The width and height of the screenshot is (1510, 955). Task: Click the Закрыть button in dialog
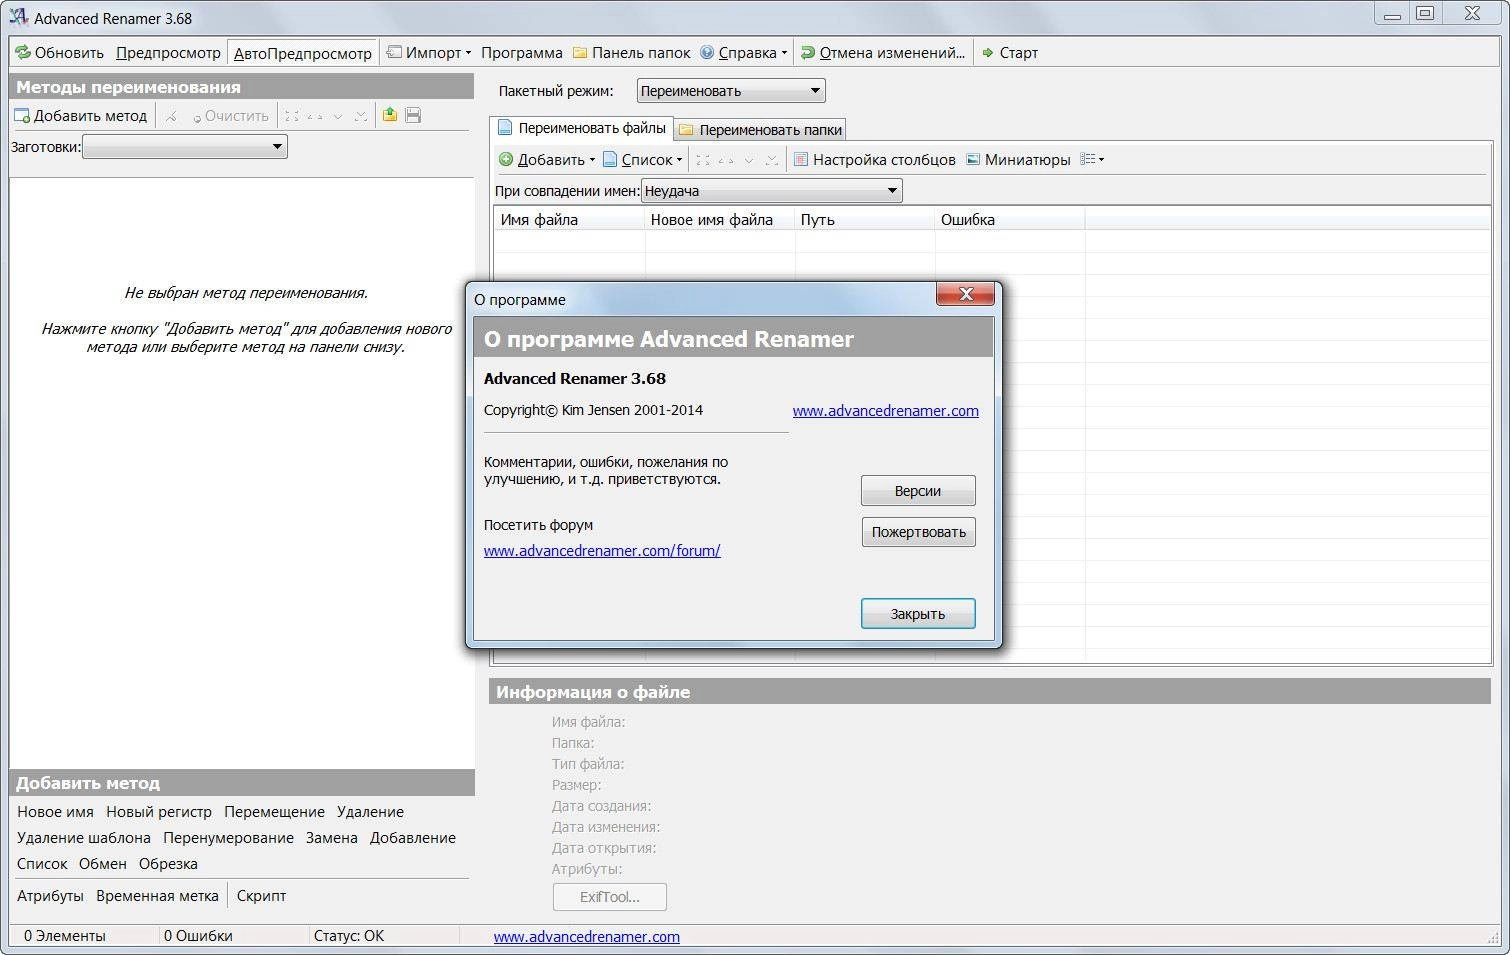[918, 614]
